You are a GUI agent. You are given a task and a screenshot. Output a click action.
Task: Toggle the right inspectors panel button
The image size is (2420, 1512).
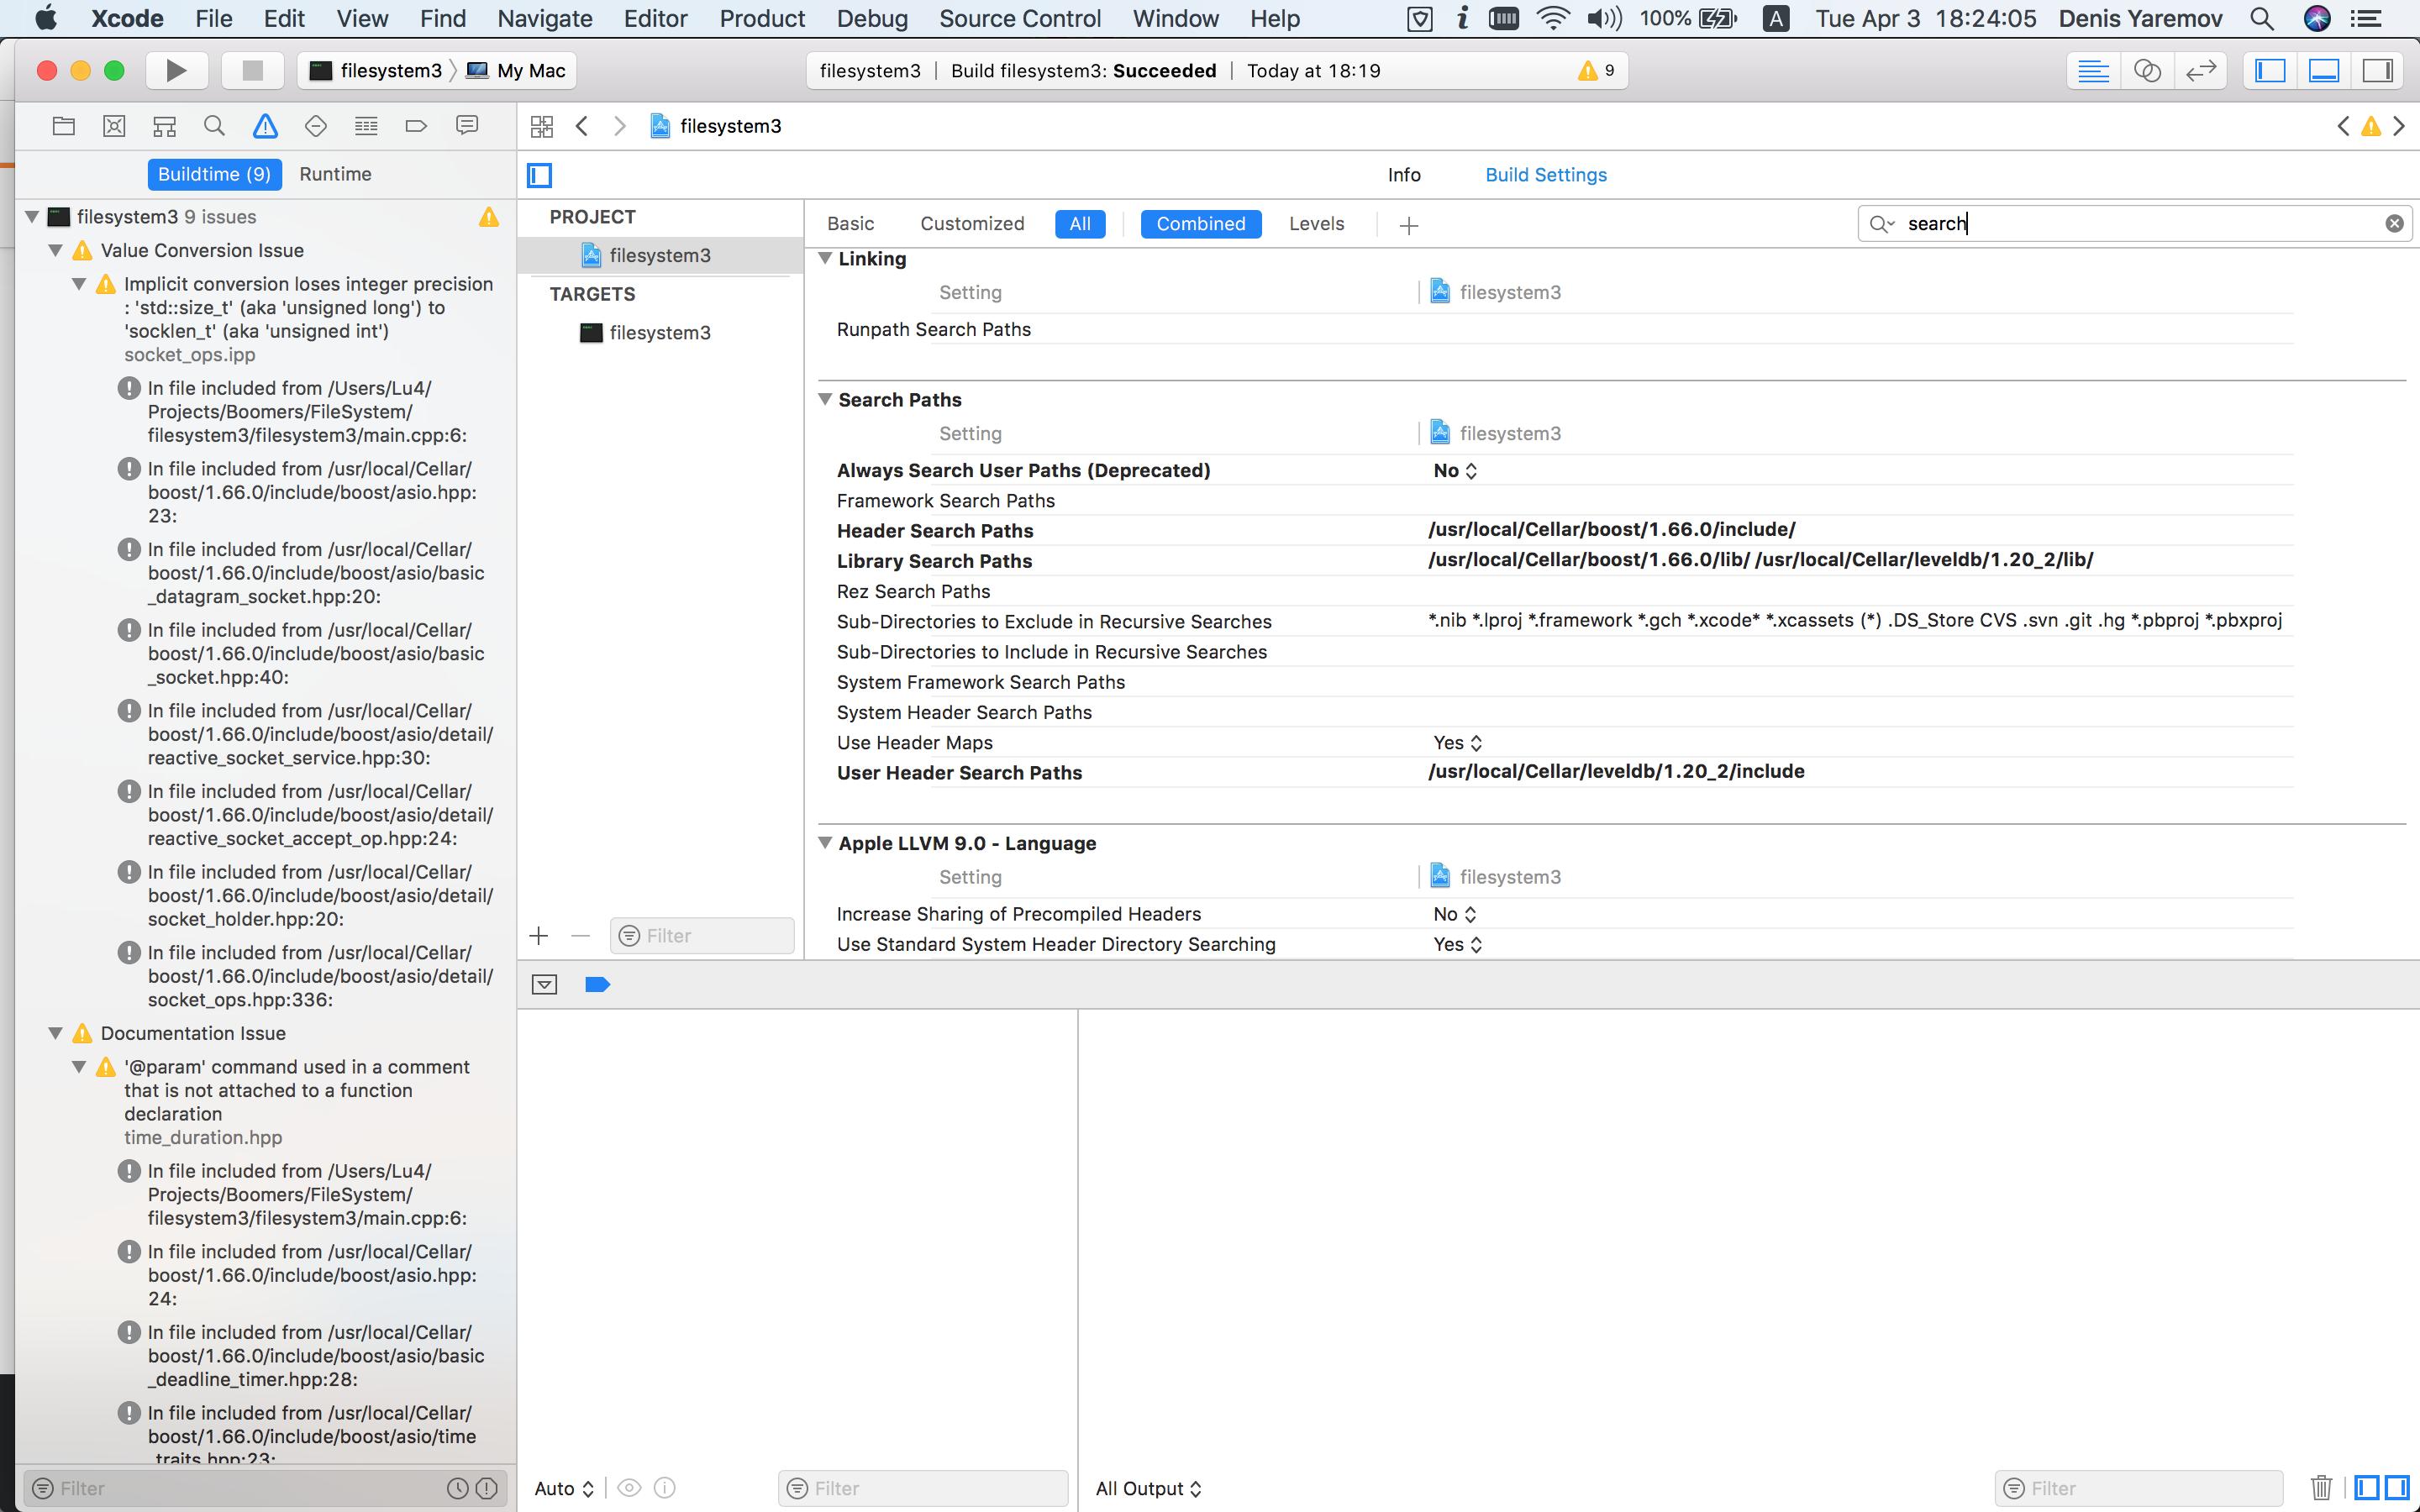click(x=2377, y=70)
